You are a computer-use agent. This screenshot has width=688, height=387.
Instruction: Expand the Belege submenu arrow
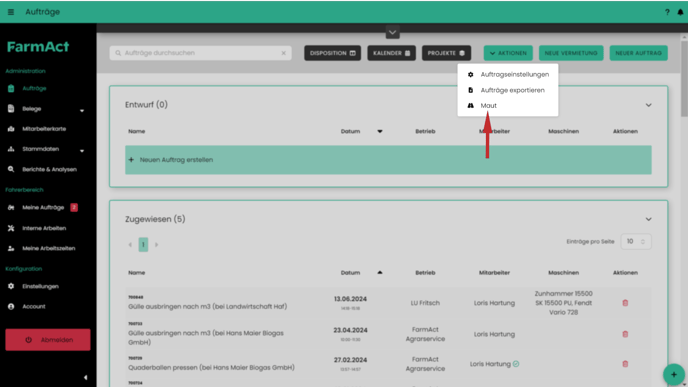coord(82,111)
